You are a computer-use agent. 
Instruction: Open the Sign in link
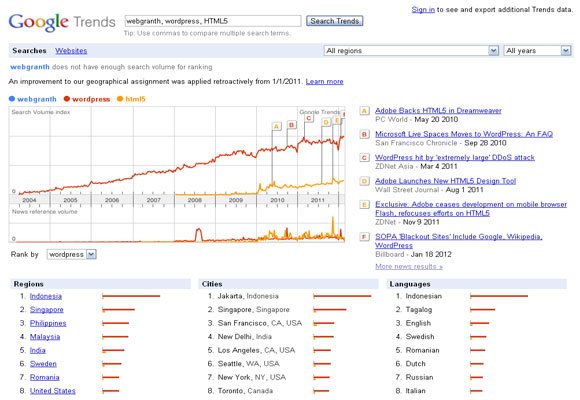[x=423, y=10]
